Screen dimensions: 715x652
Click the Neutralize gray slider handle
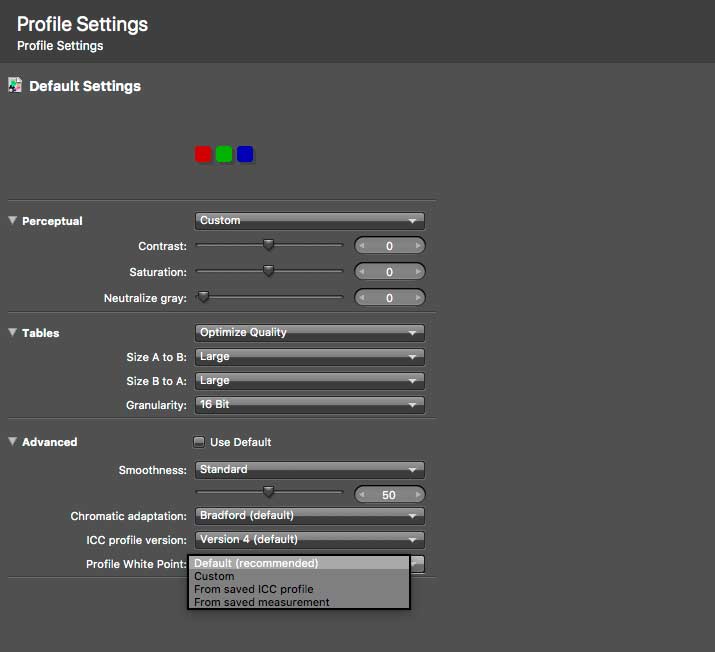pos(203,297)
